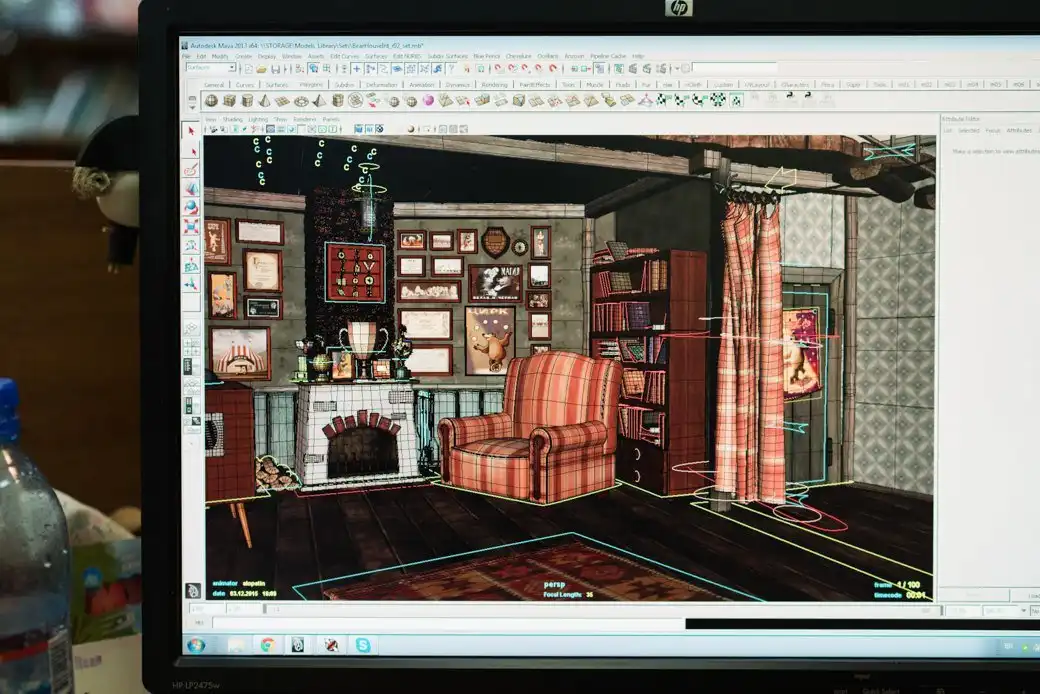Select the arrow Select tool in toolbox
The width and height of the screenshot is (1040, 694).
tap(192, 132)
